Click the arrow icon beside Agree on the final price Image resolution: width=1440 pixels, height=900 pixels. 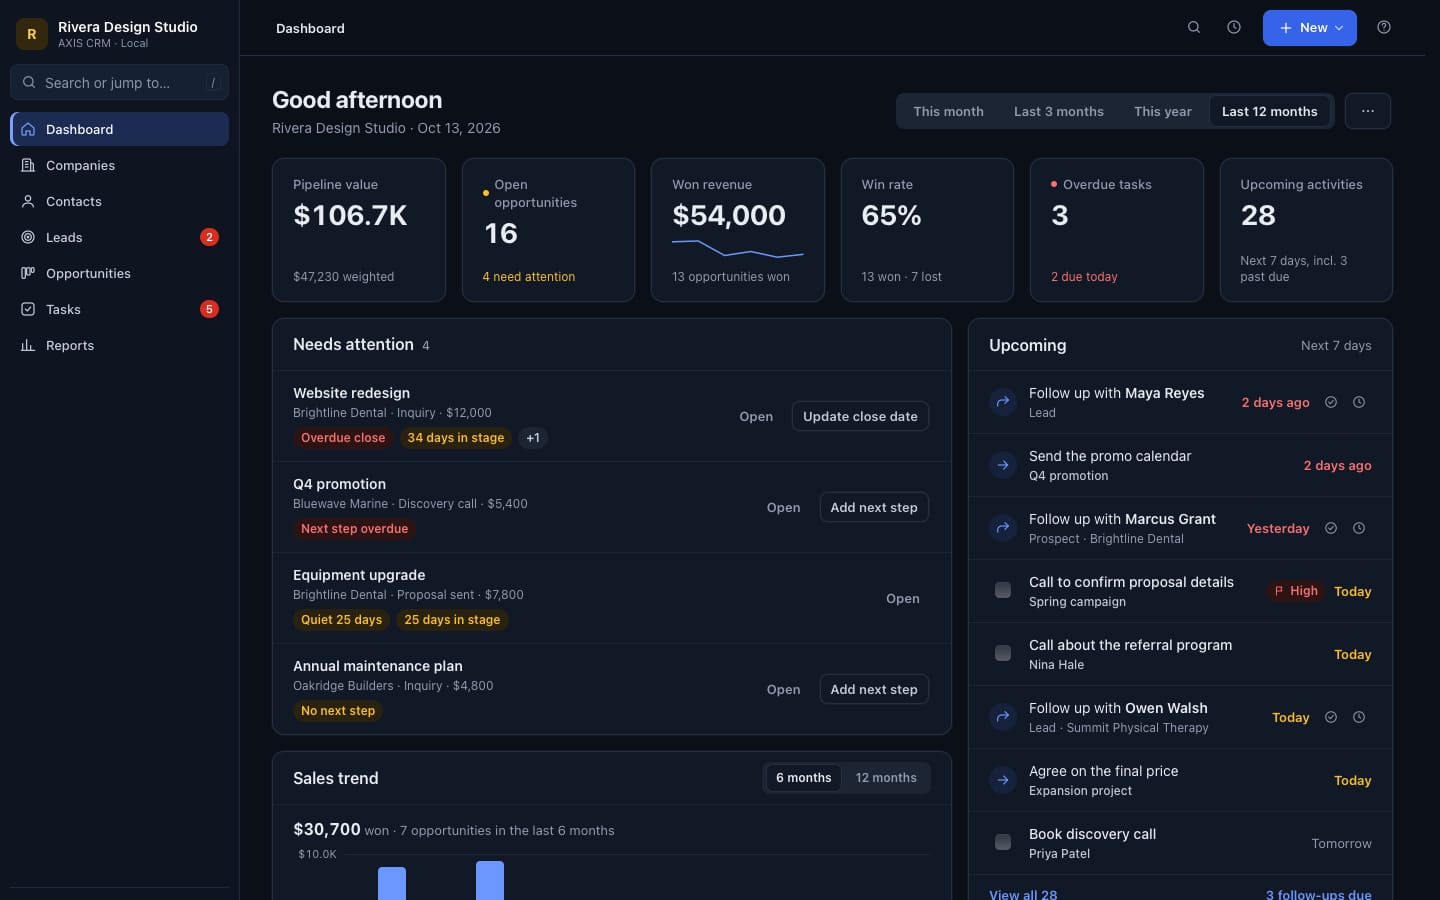tap(1003, 780)
